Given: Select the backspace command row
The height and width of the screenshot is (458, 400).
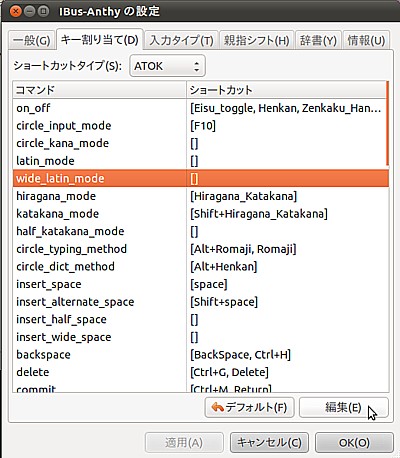Looking at the screenshot, I should pyautogui.click(x=201, y=355).
